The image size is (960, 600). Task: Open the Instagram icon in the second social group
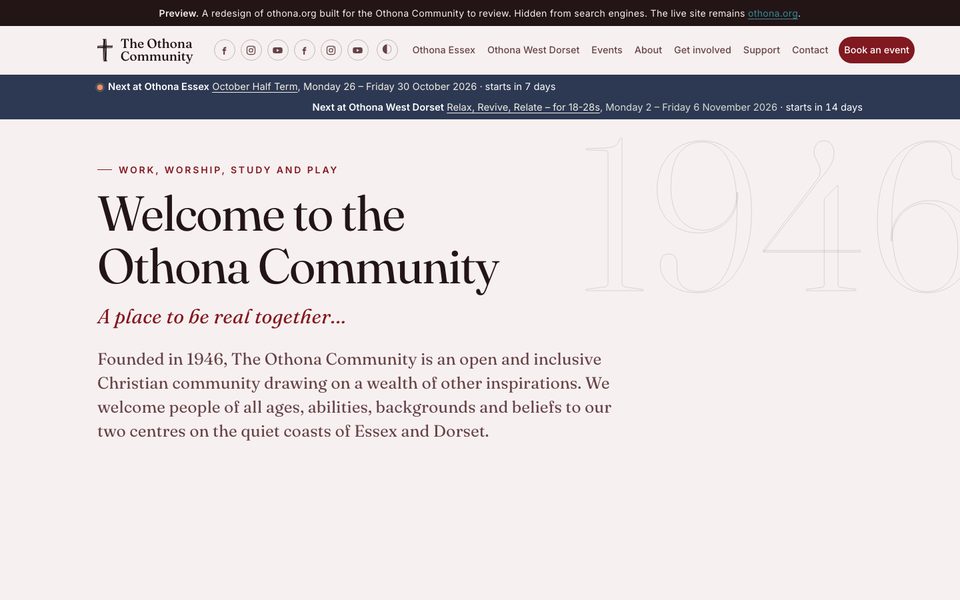pyautogui.click(x=331, y=50)
